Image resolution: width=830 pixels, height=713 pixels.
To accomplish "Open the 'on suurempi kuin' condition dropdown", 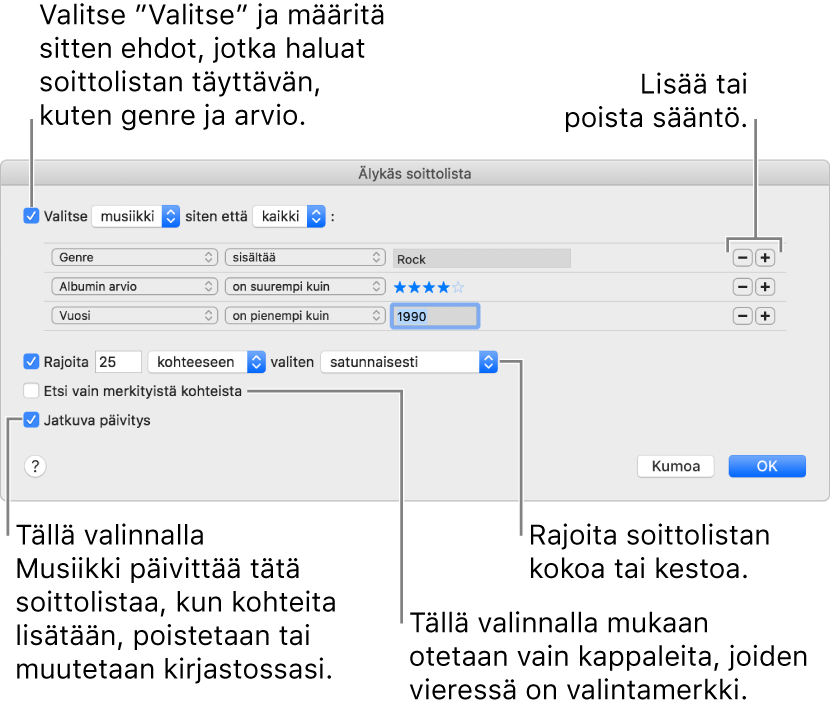I will 305,287.
